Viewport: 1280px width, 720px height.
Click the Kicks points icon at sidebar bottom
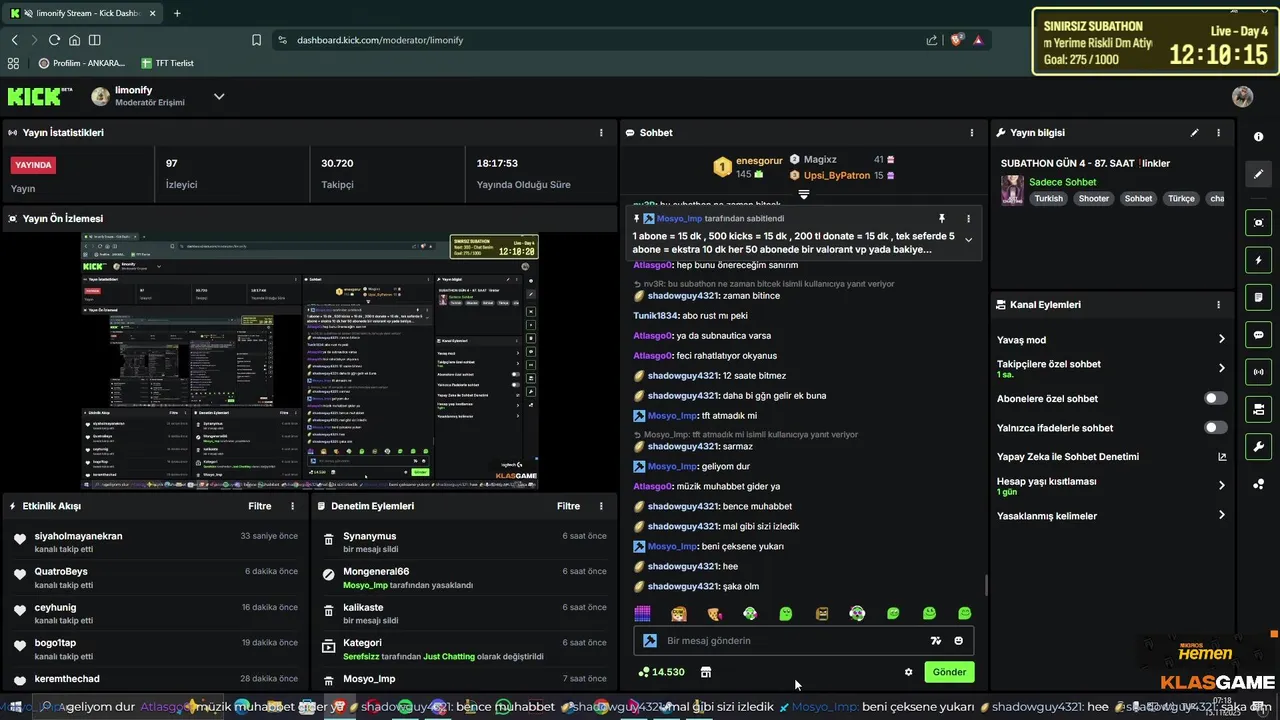[x=1258, y=484]
